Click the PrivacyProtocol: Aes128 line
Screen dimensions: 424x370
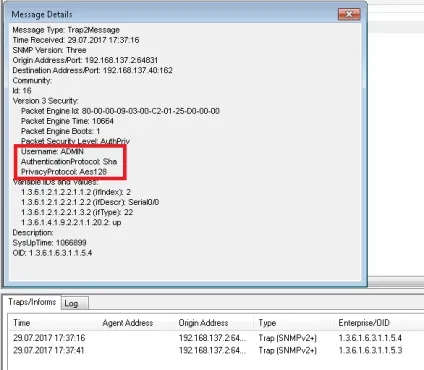(64, 172)
